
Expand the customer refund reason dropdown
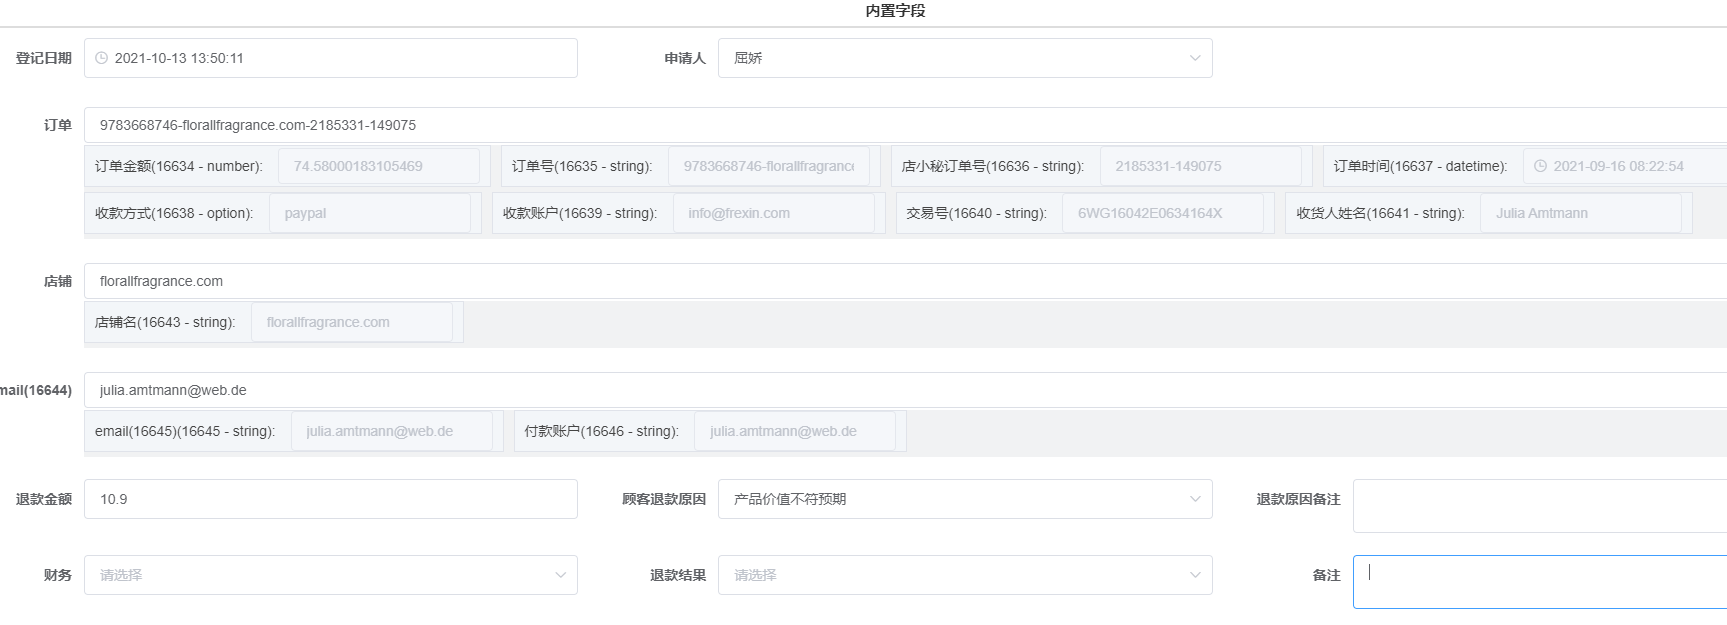coord(964,499)
